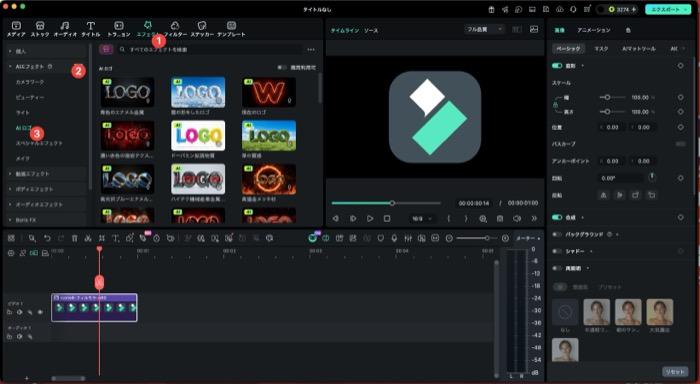
Task: Click the gift icon in title bar
Action: tap(492, 9)
